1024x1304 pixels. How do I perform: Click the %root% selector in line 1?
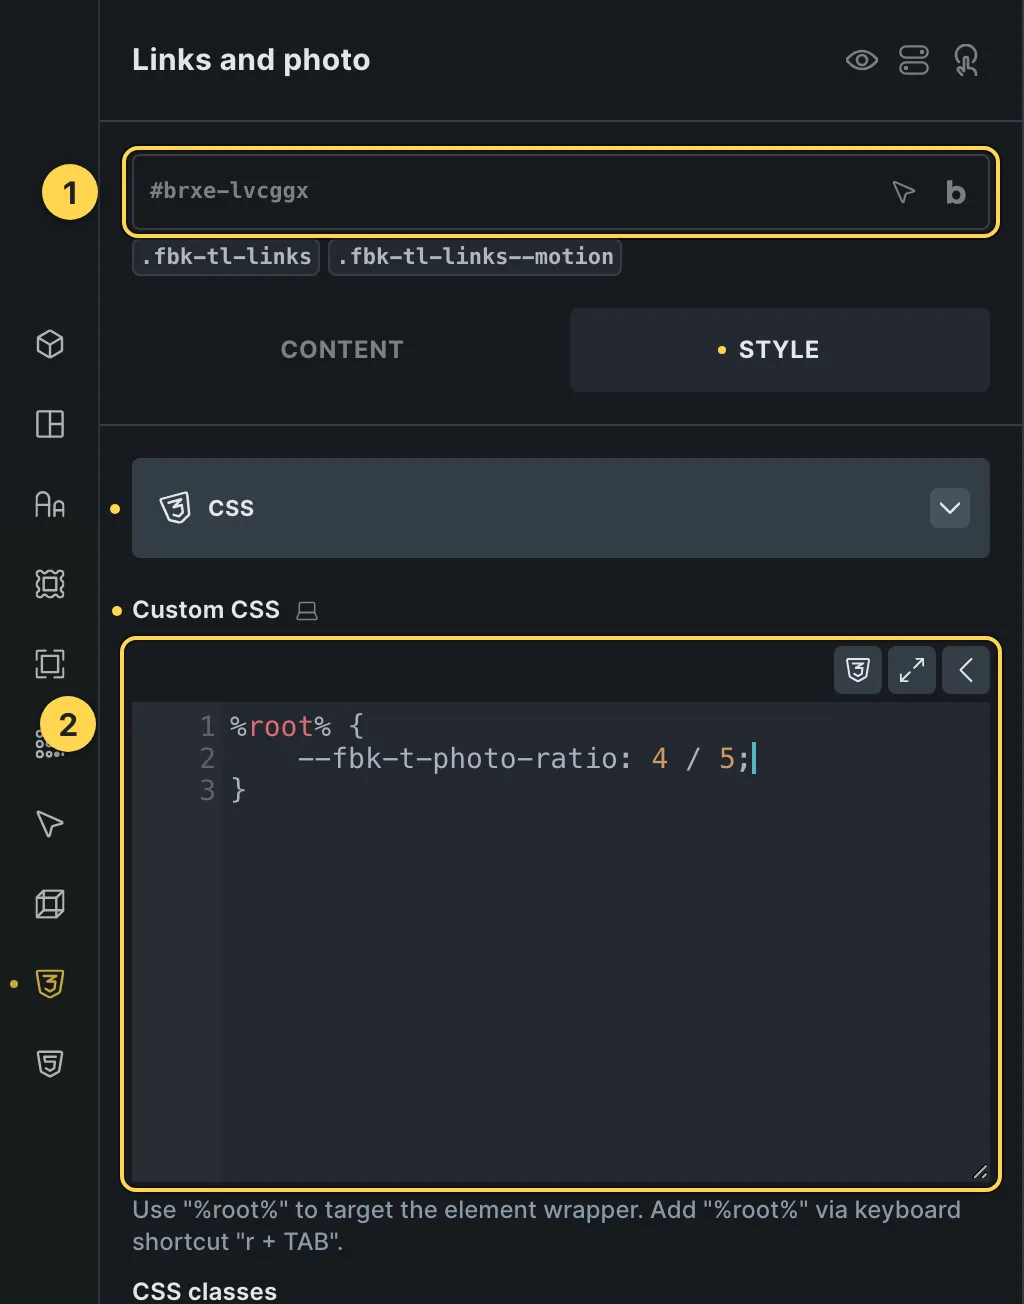[280, 726]
